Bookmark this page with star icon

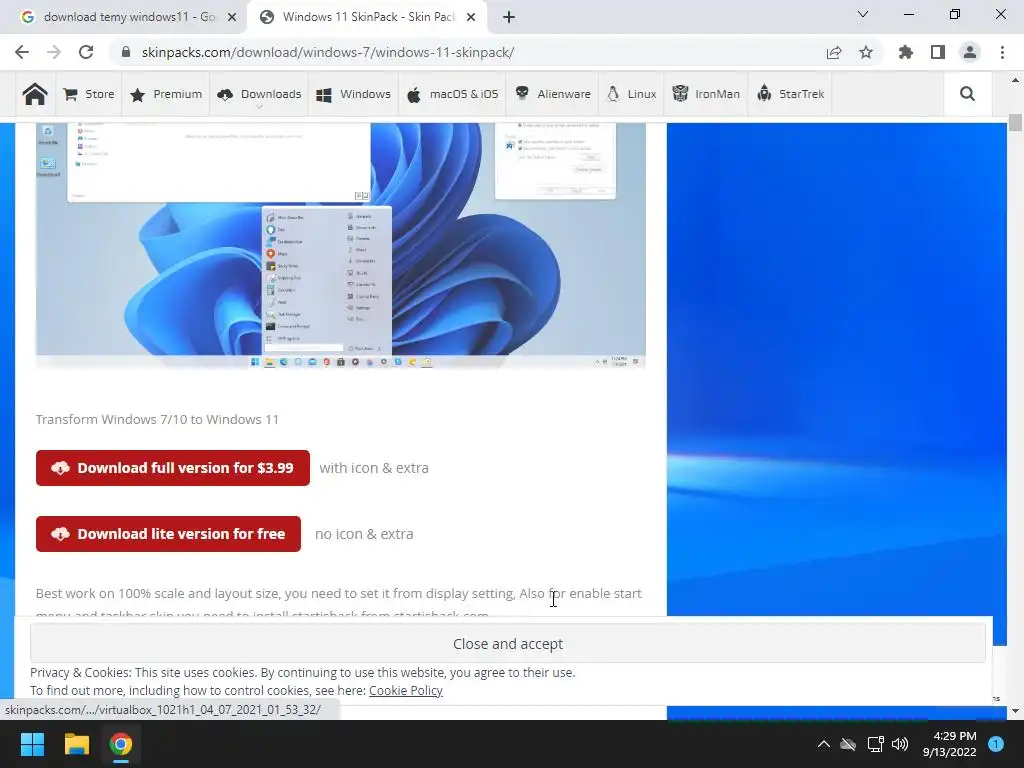[866, 52]
